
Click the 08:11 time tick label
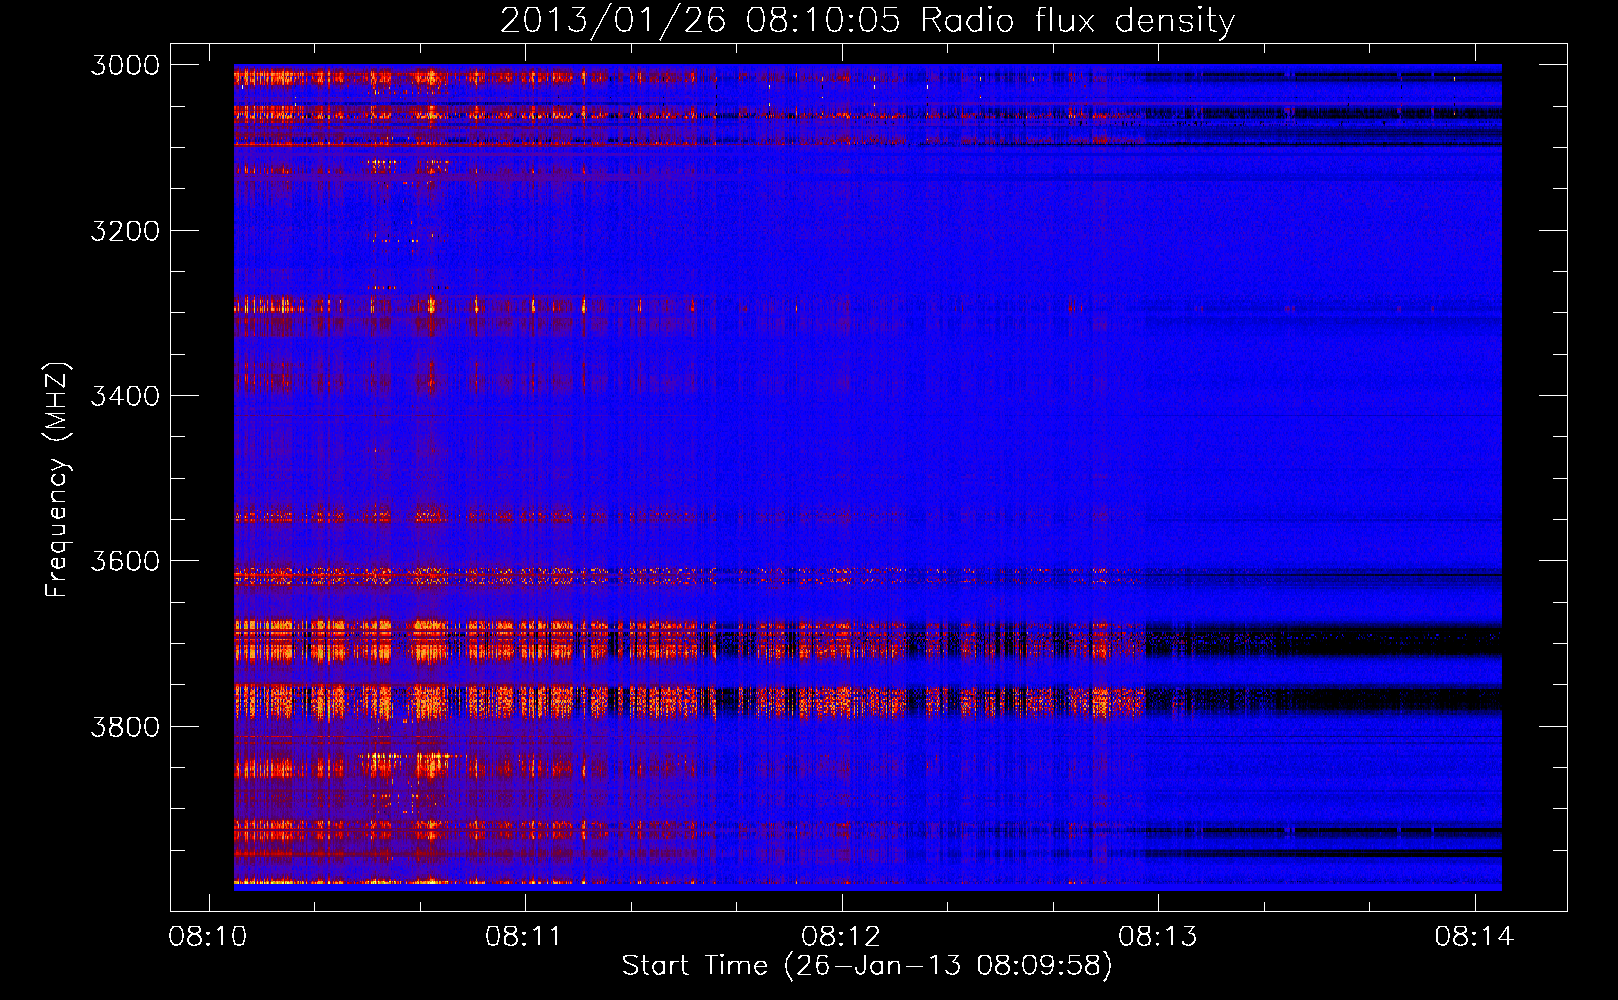pos(525,937)
